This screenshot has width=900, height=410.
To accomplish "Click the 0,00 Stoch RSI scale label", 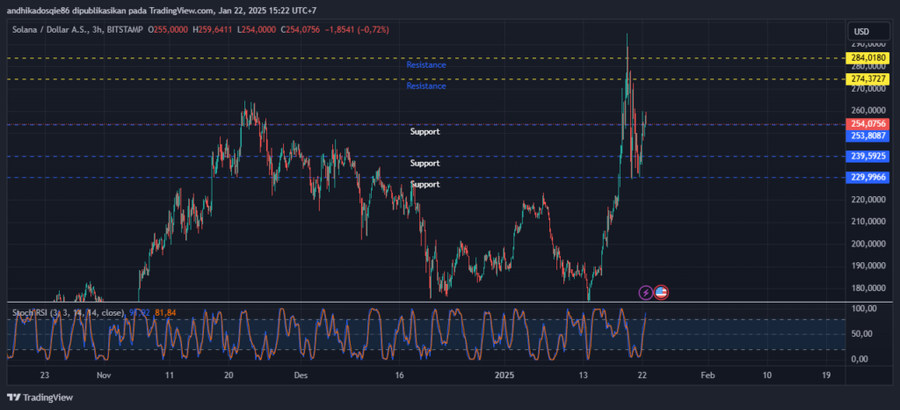I will (862, 359).
